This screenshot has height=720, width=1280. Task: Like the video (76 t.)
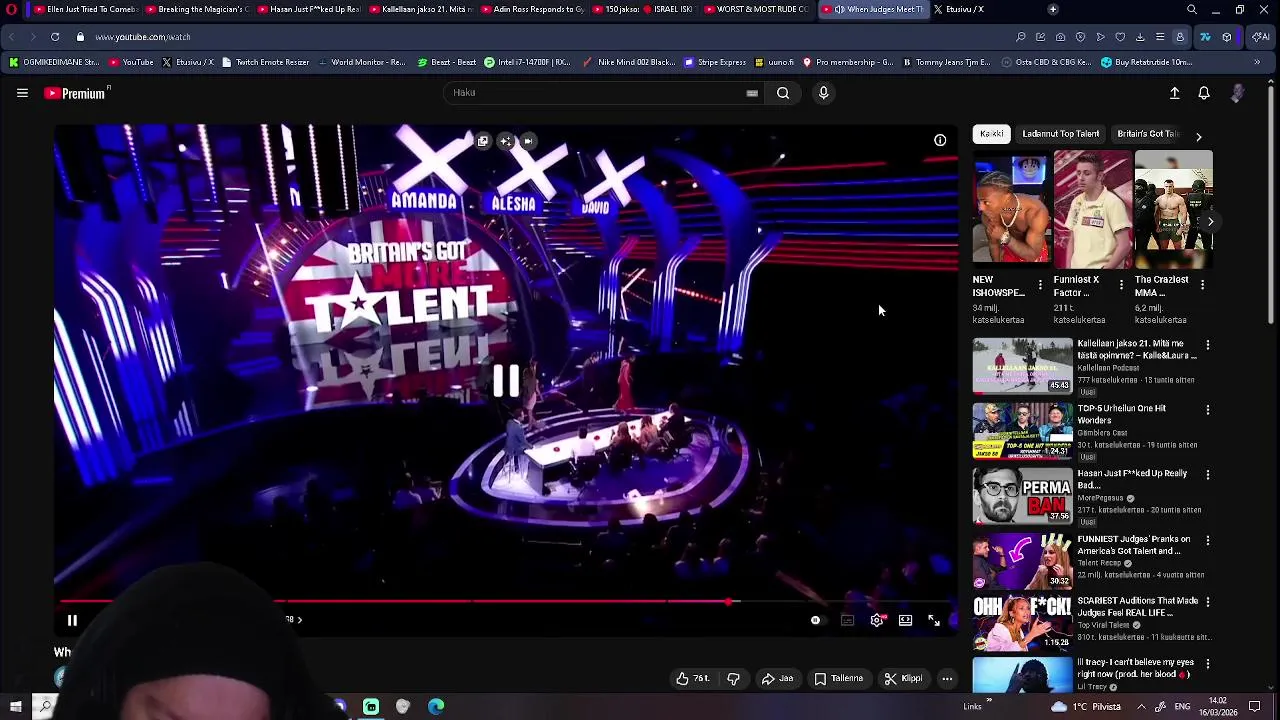693,679
